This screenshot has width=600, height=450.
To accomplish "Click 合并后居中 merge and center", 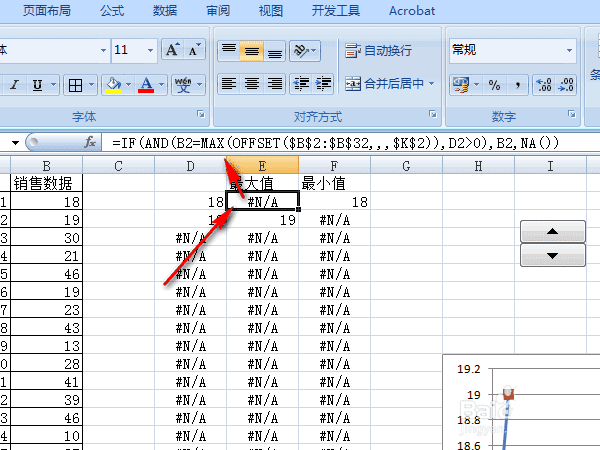I will (384, 83).
